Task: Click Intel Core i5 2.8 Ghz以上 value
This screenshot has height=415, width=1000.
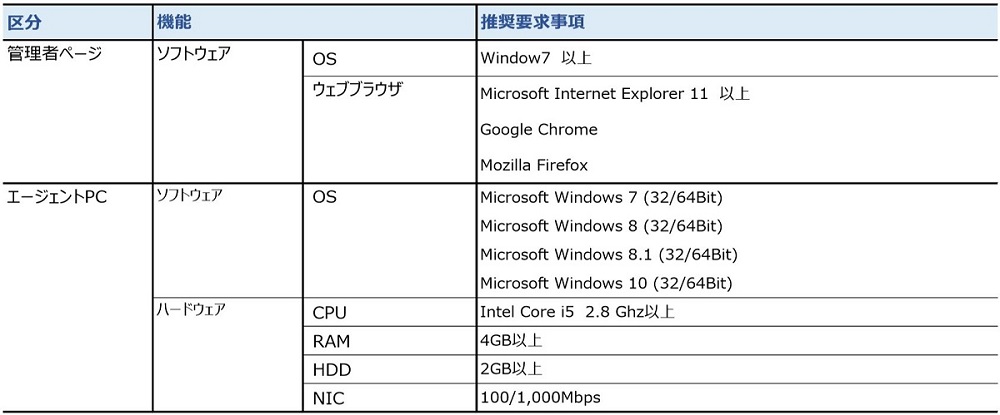Action: tap(577, 313)
